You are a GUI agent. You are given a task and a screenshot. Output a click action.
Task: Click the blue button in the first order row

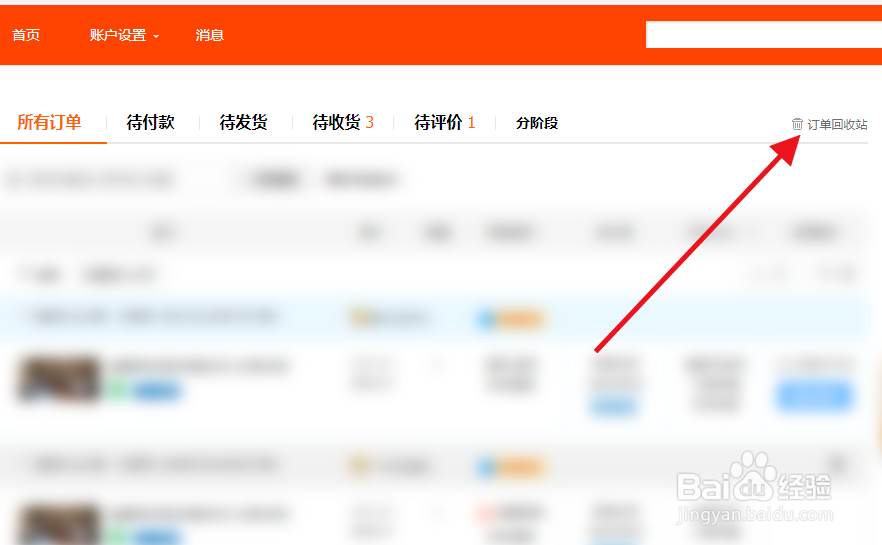tap(814, 395)
